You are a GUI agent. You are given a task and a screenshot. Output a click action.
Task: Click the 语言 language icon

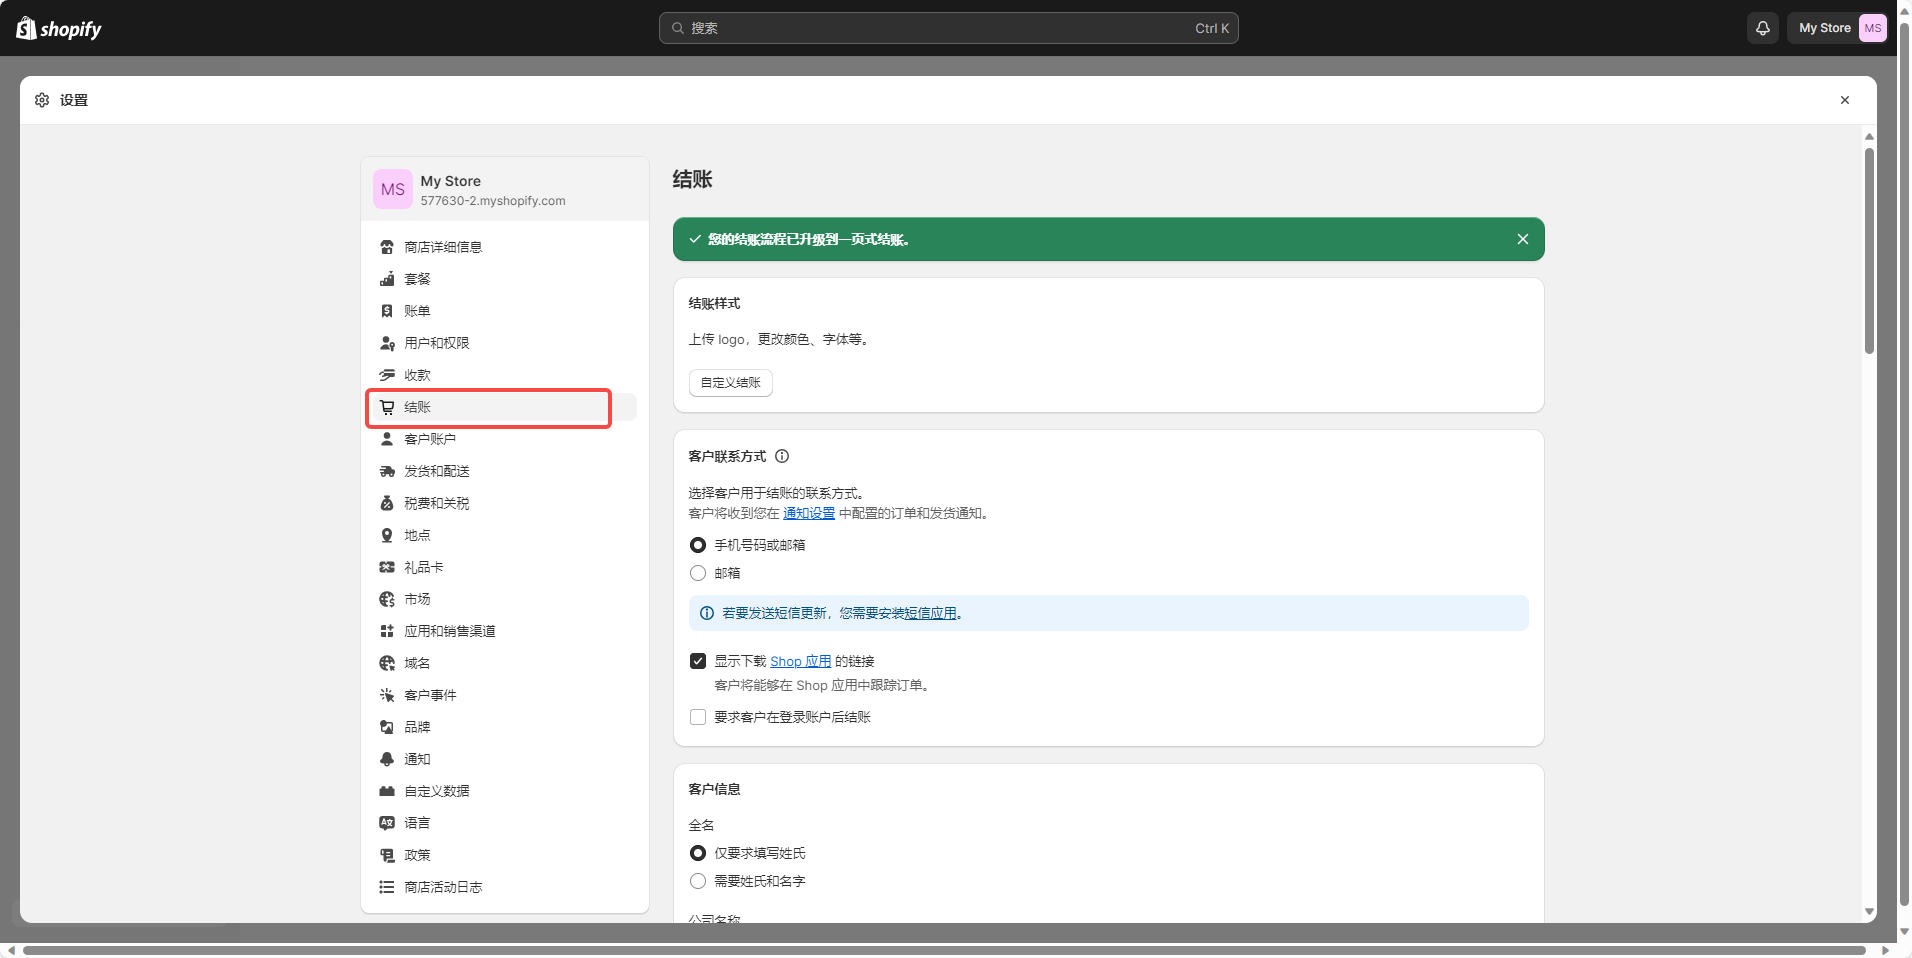coord(387,823)
